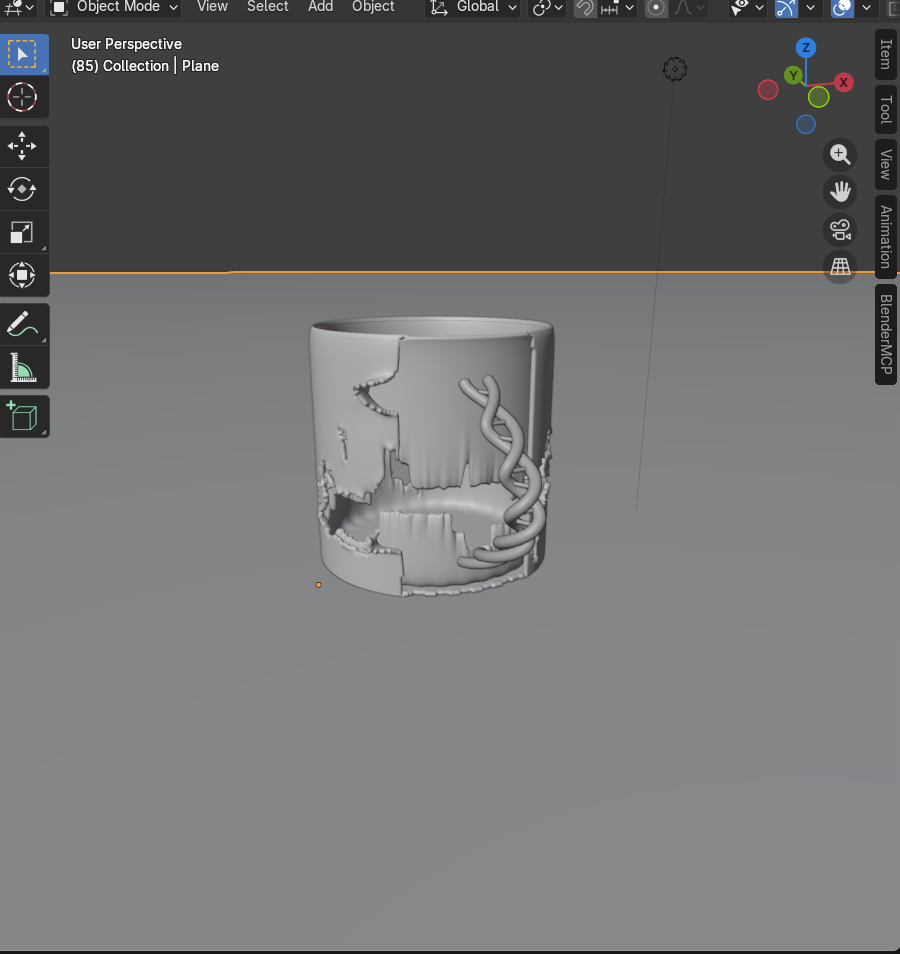Select the Scale tool
The height and width of the screenshot is (954, 900).
[x=22, y=232]
